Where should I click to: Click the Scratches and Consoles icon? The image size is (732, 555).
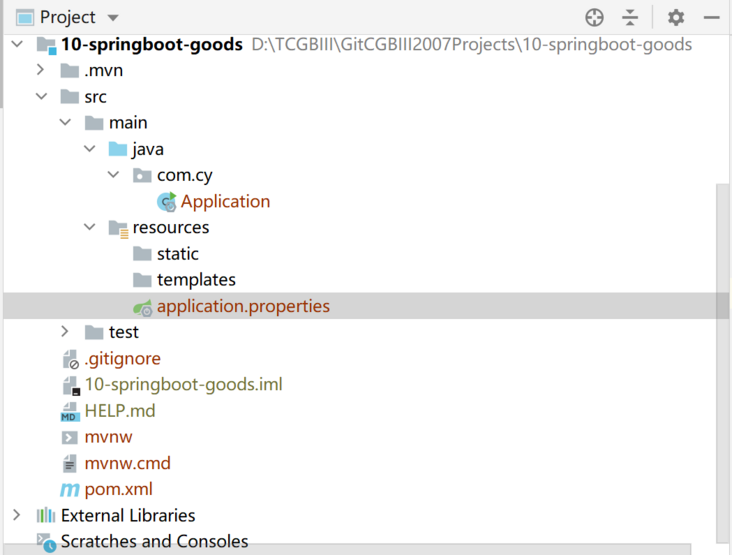(x=46, y=543)
